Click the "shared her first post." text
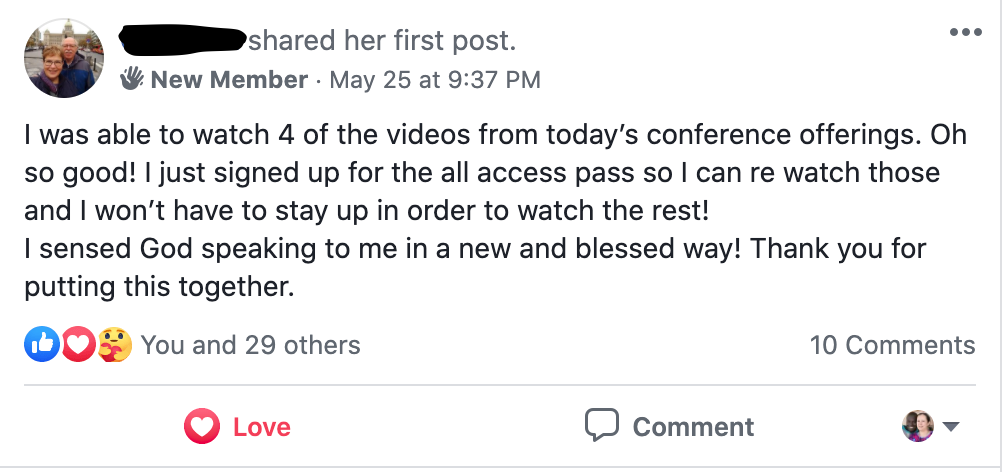This screenshot has height=472, width=1002. click(382, 41)
